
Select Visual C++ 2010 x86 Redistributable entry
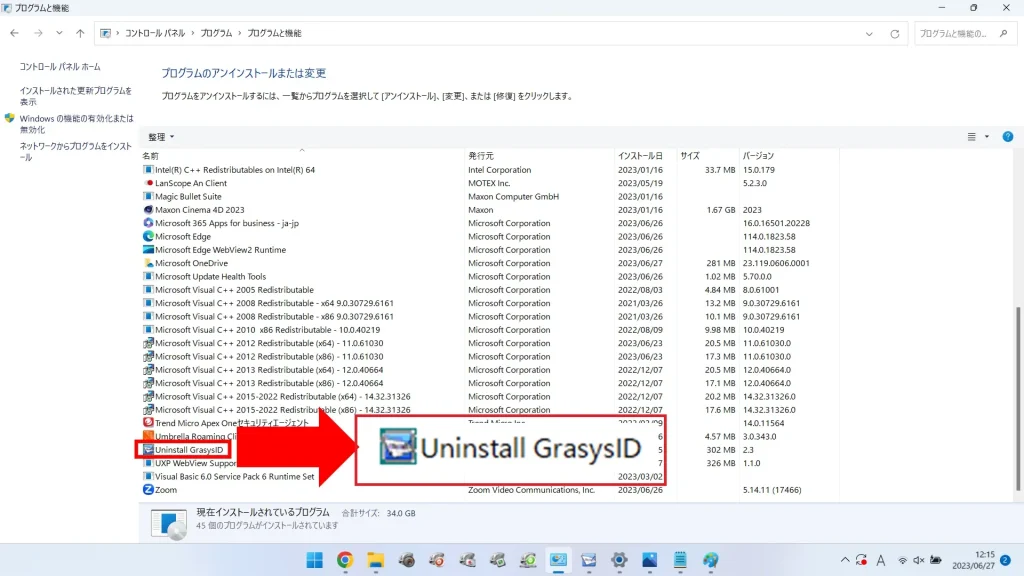(267, 330)
